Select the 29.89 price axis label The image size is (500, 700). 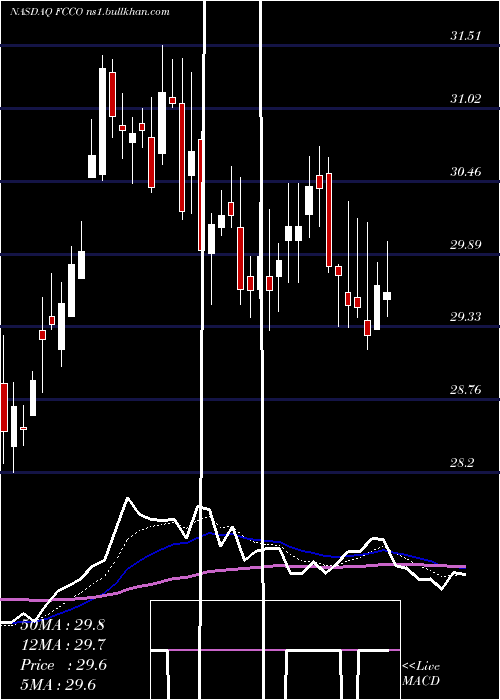click(x=466, y=244)
